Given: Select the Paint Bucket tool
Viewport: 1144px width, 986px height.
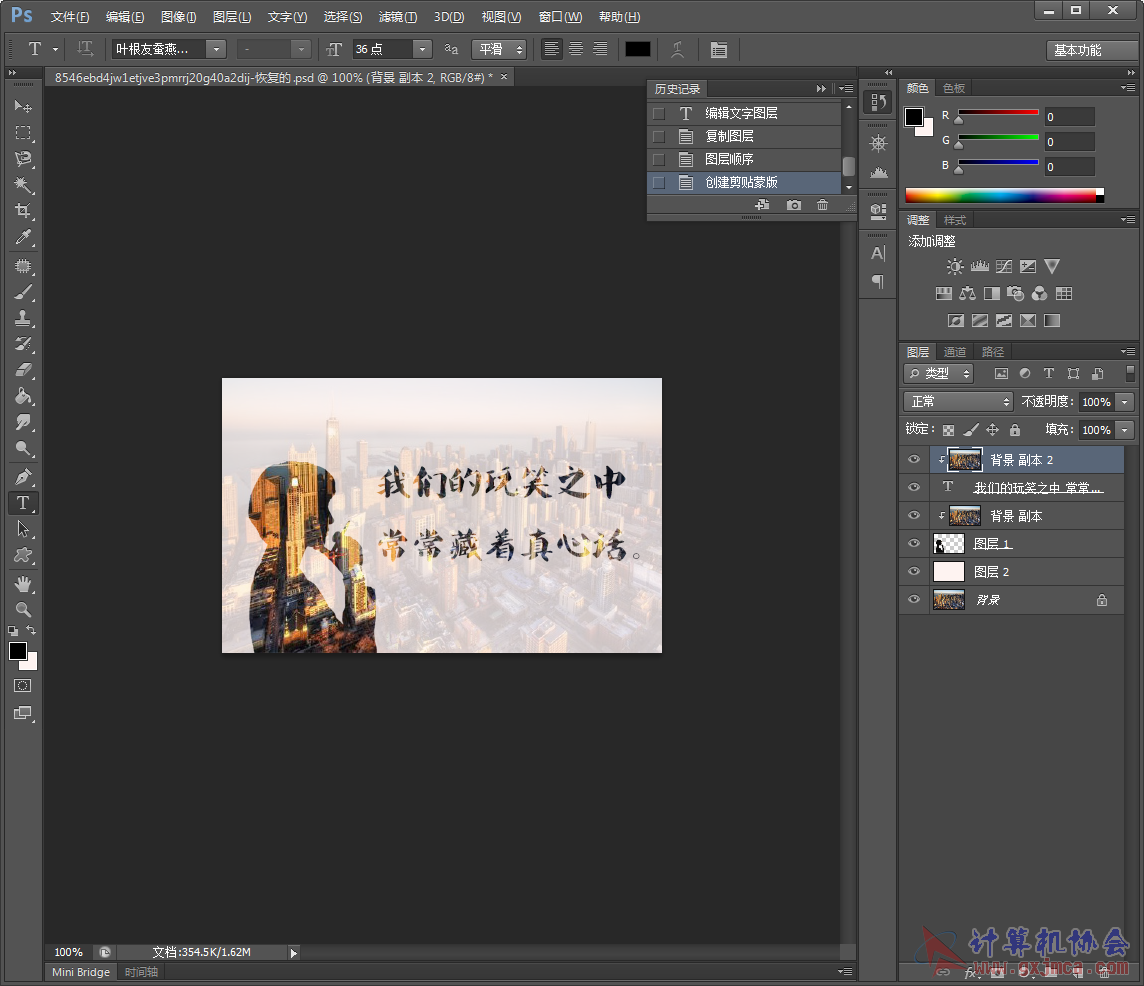Looking at the screenshot, I should (23, 396).
